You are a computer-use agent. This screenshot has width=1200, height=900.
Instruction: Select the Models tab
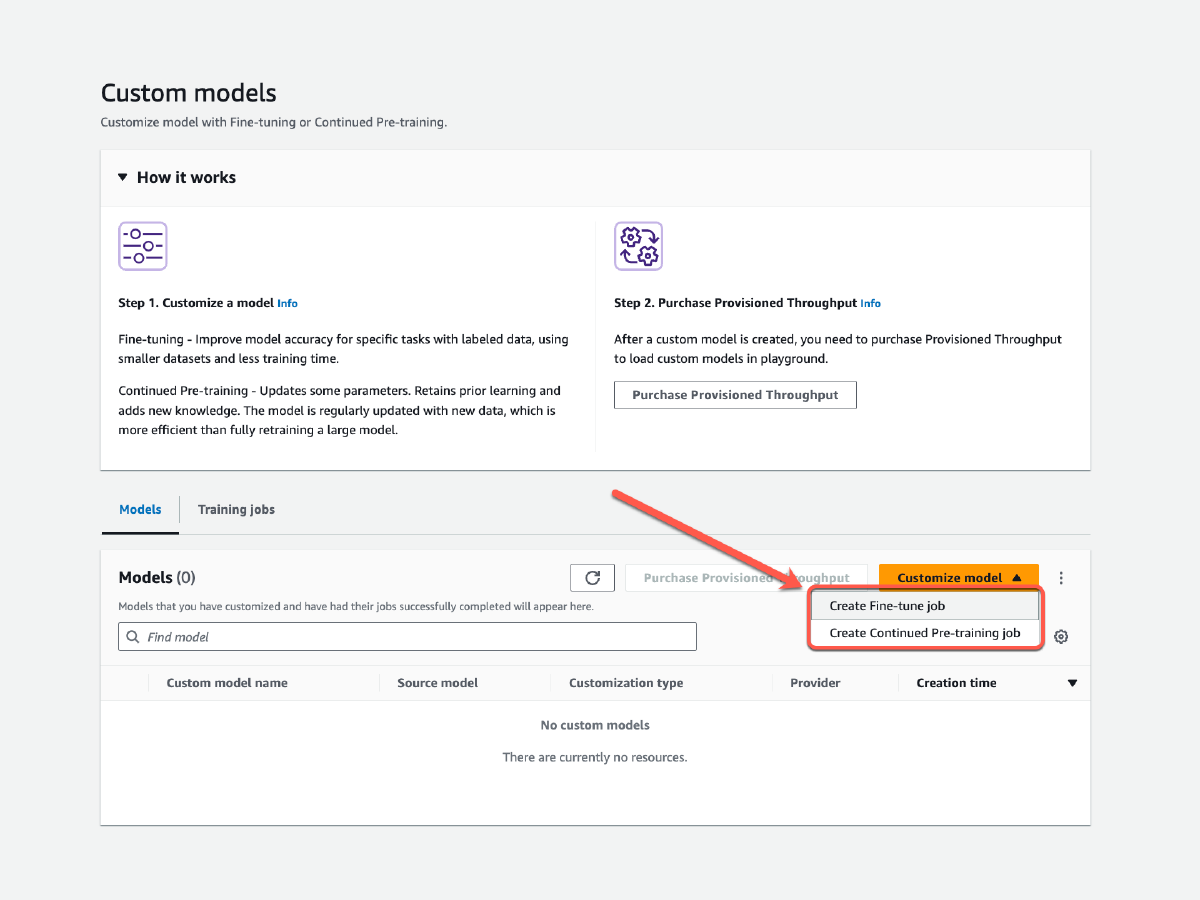pos(140,510)
